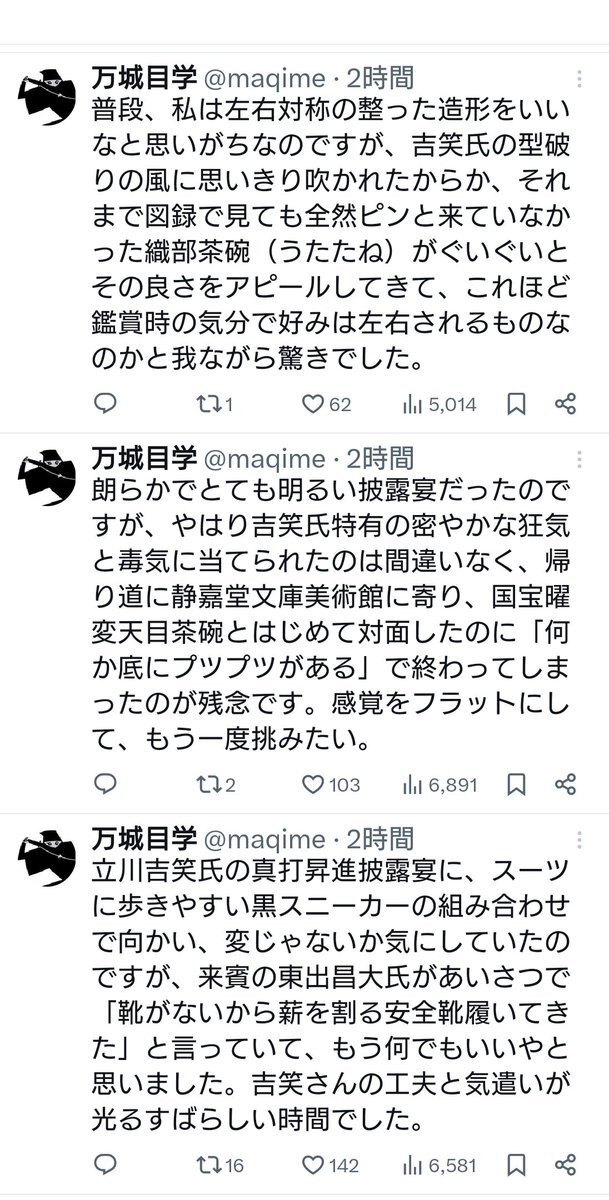This screenshot has height=1200, width=609.
Task: Bookmark the tweet about the Oribe tea bowl
Action: 516,404
